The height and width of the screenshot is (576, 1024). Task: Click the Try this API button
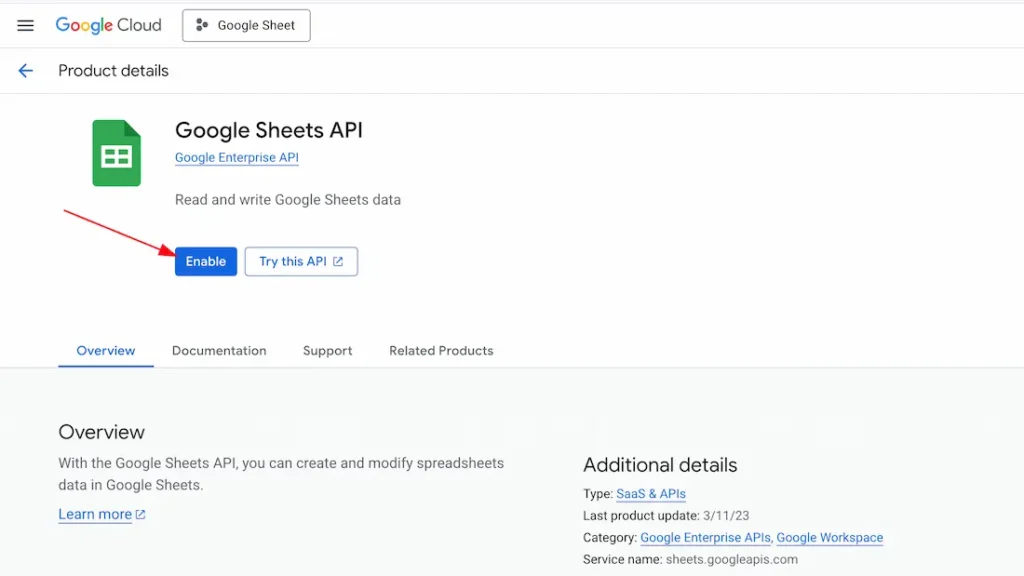(x=300, y=262)
